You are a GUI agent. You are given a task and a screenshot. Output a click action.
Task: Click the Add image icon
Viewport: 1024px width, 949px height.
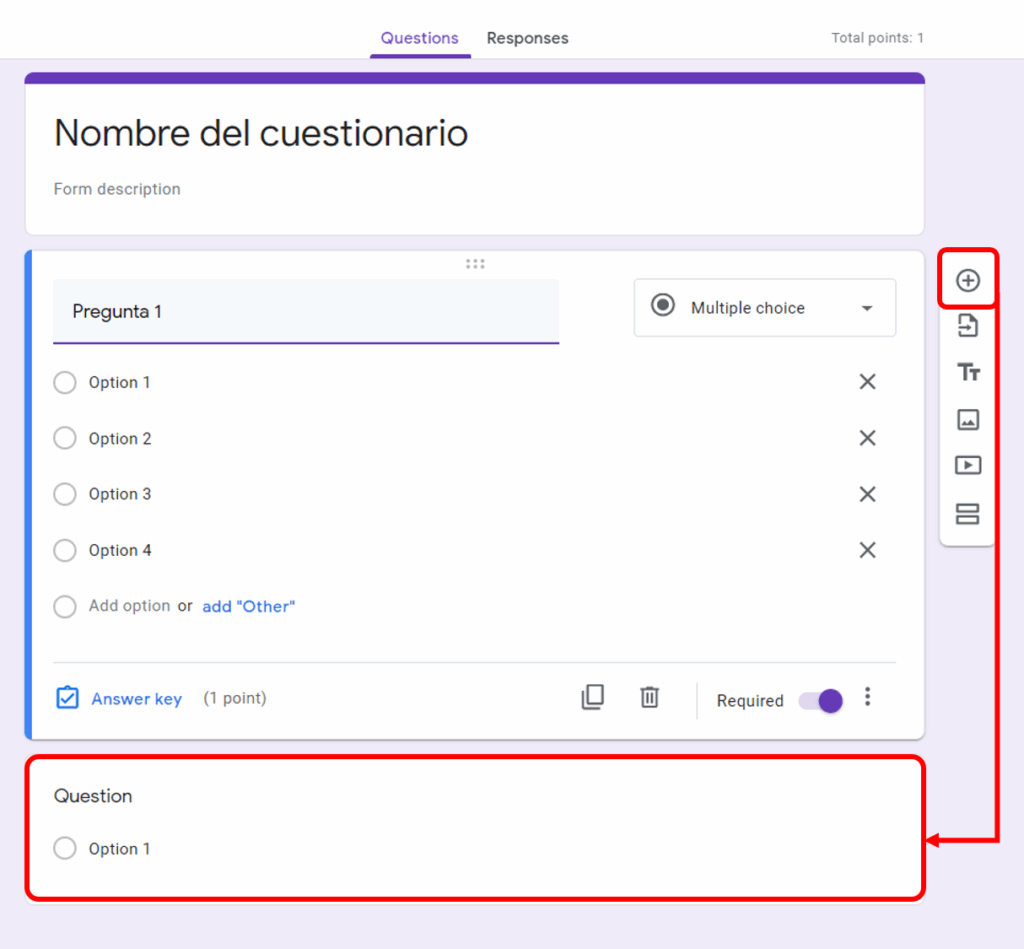(967, 420)
